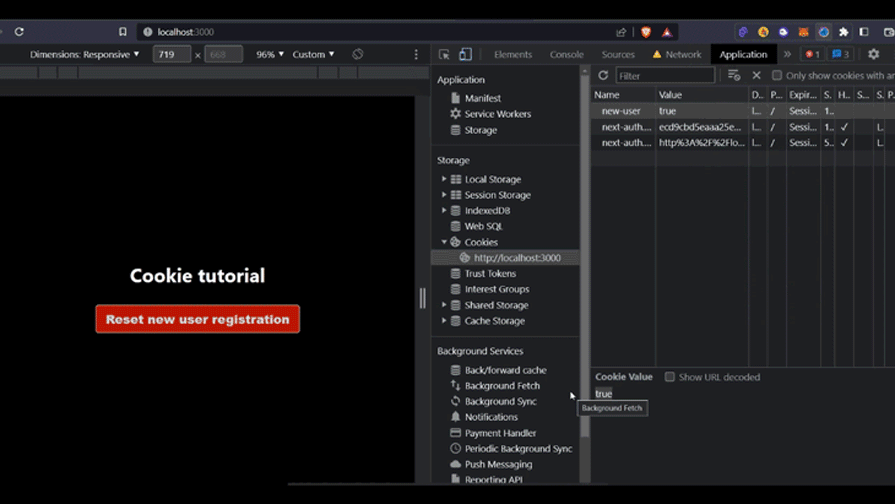Click the cookie Filter input field

[664, 76]
